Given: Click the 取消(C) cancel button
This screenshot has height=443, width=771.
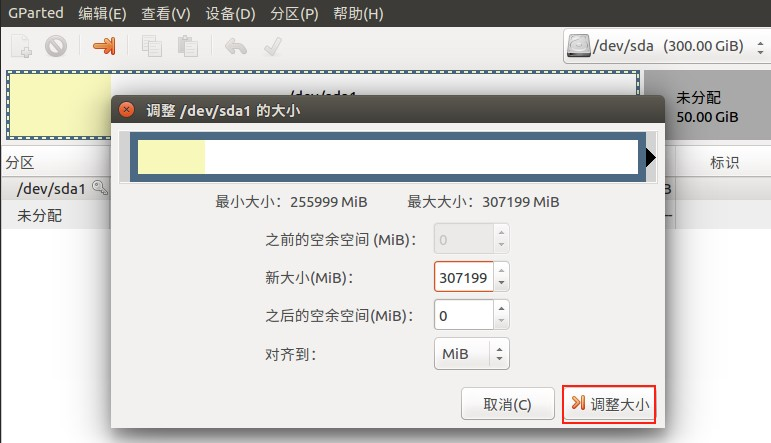Looking at the screenshot, I should [507, 404].
